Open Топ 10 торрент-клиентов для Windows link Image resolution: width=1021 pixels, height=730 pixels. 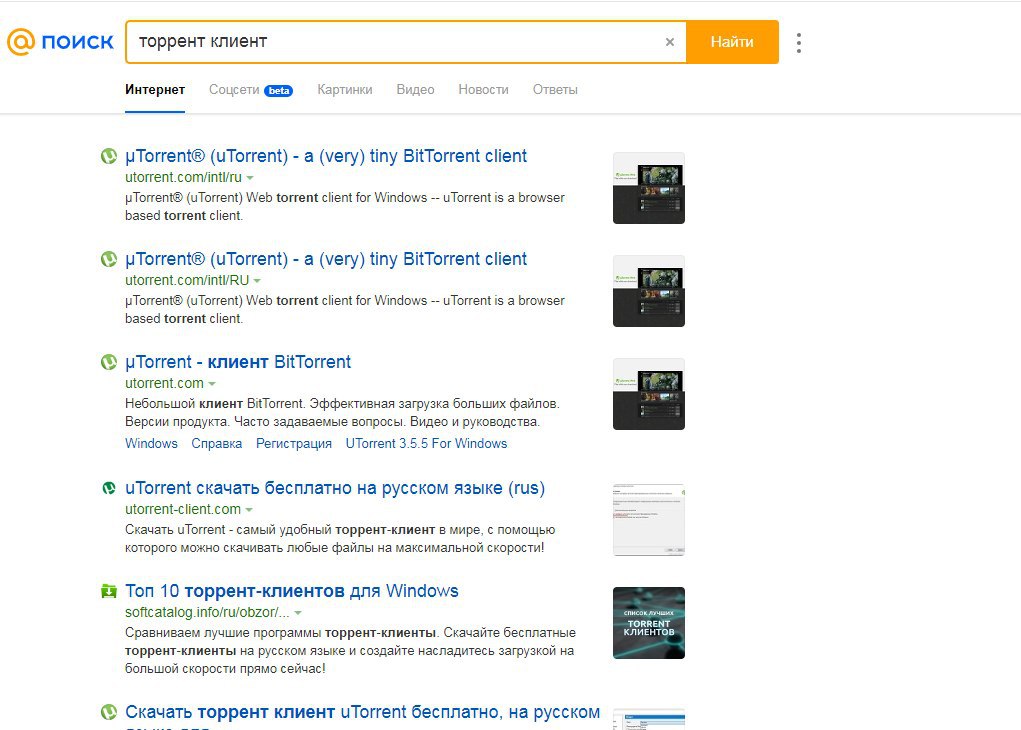coord(292,591)
